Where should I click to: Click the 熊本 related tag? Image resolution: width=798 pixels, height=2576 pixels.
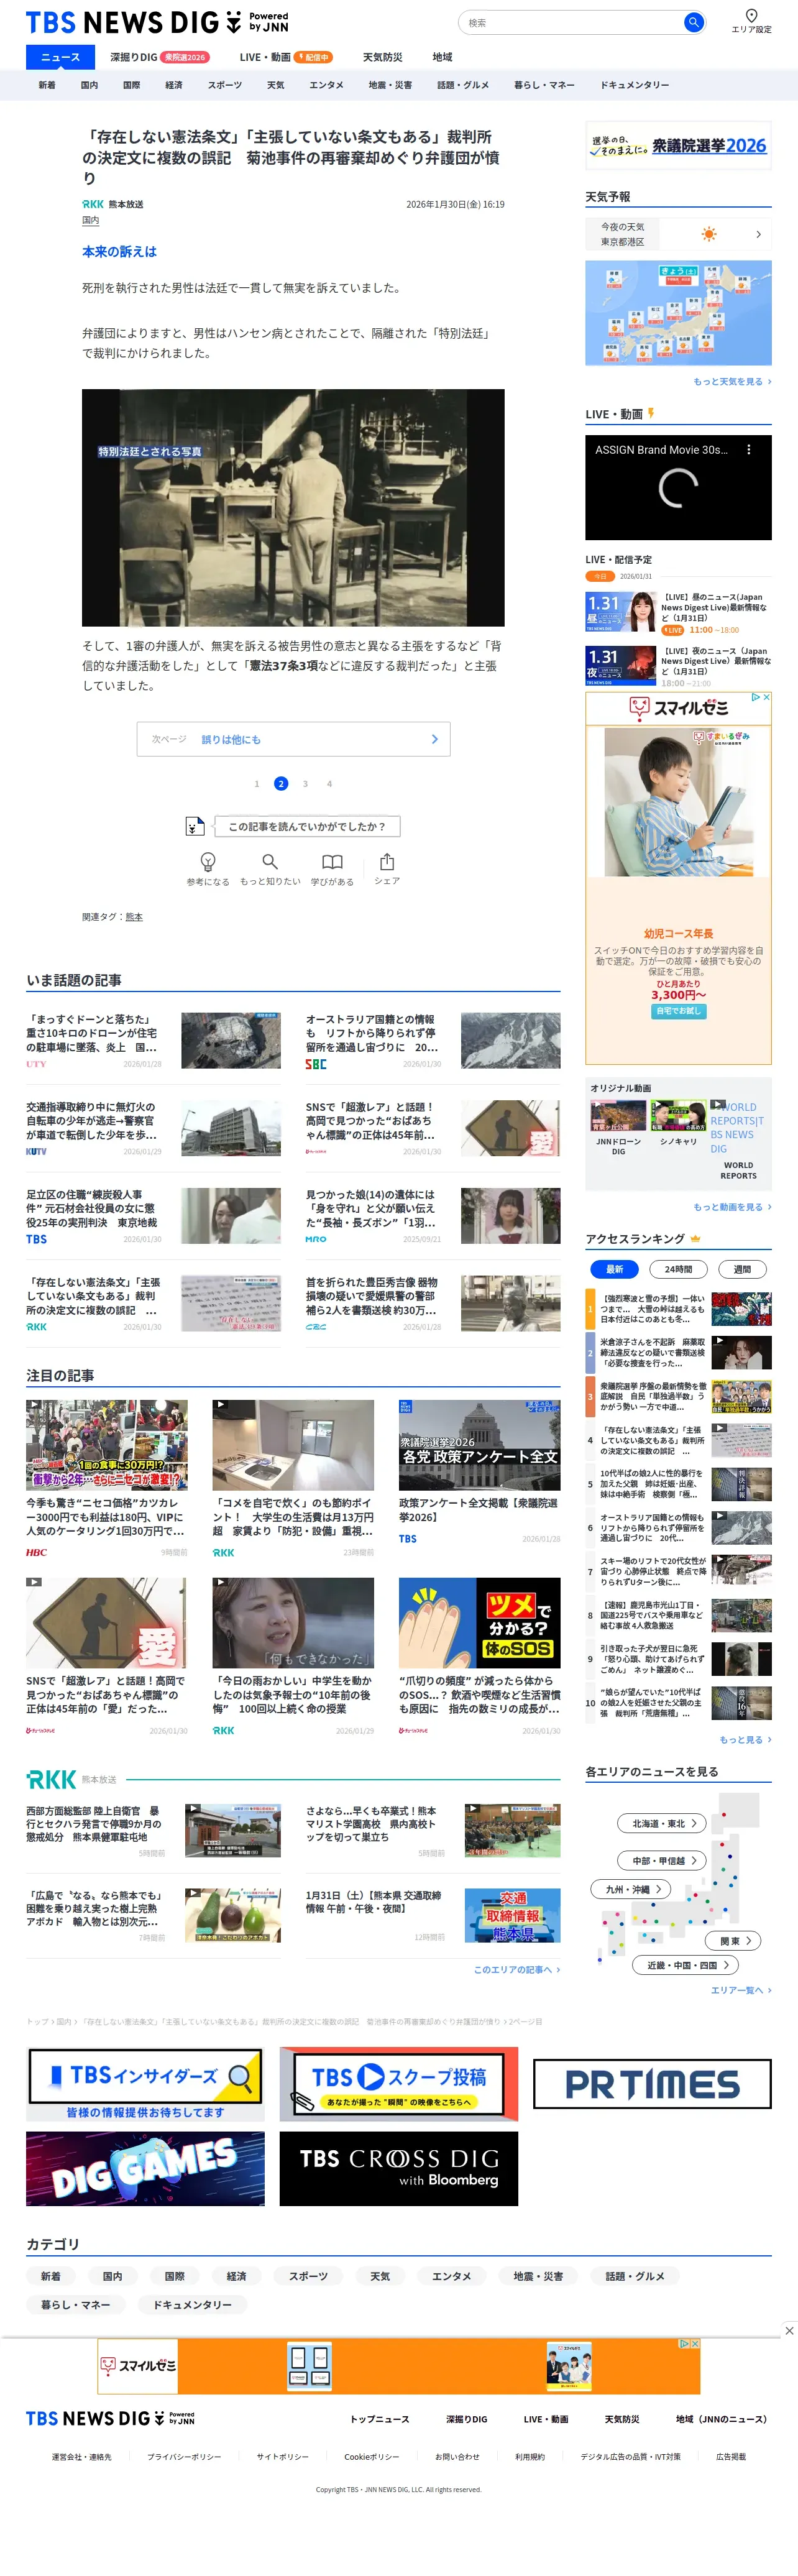coord(134,917)
